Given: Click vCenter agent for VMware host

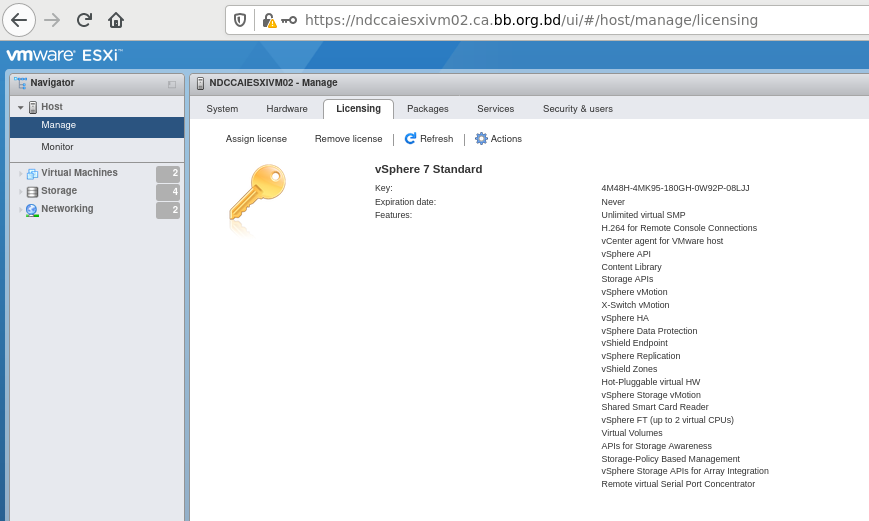Looking at the screenshot, I should click(x=662, y=241).
